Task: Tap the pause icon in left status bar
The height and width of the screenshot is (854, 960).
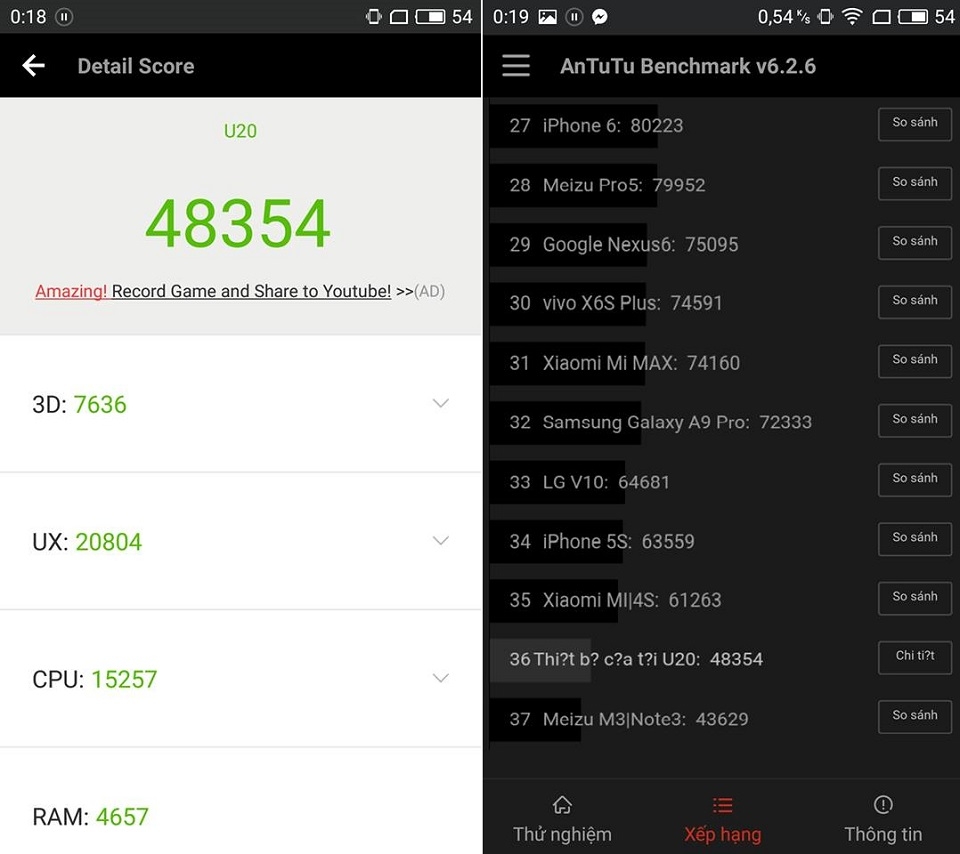Action: pos(64,17)
